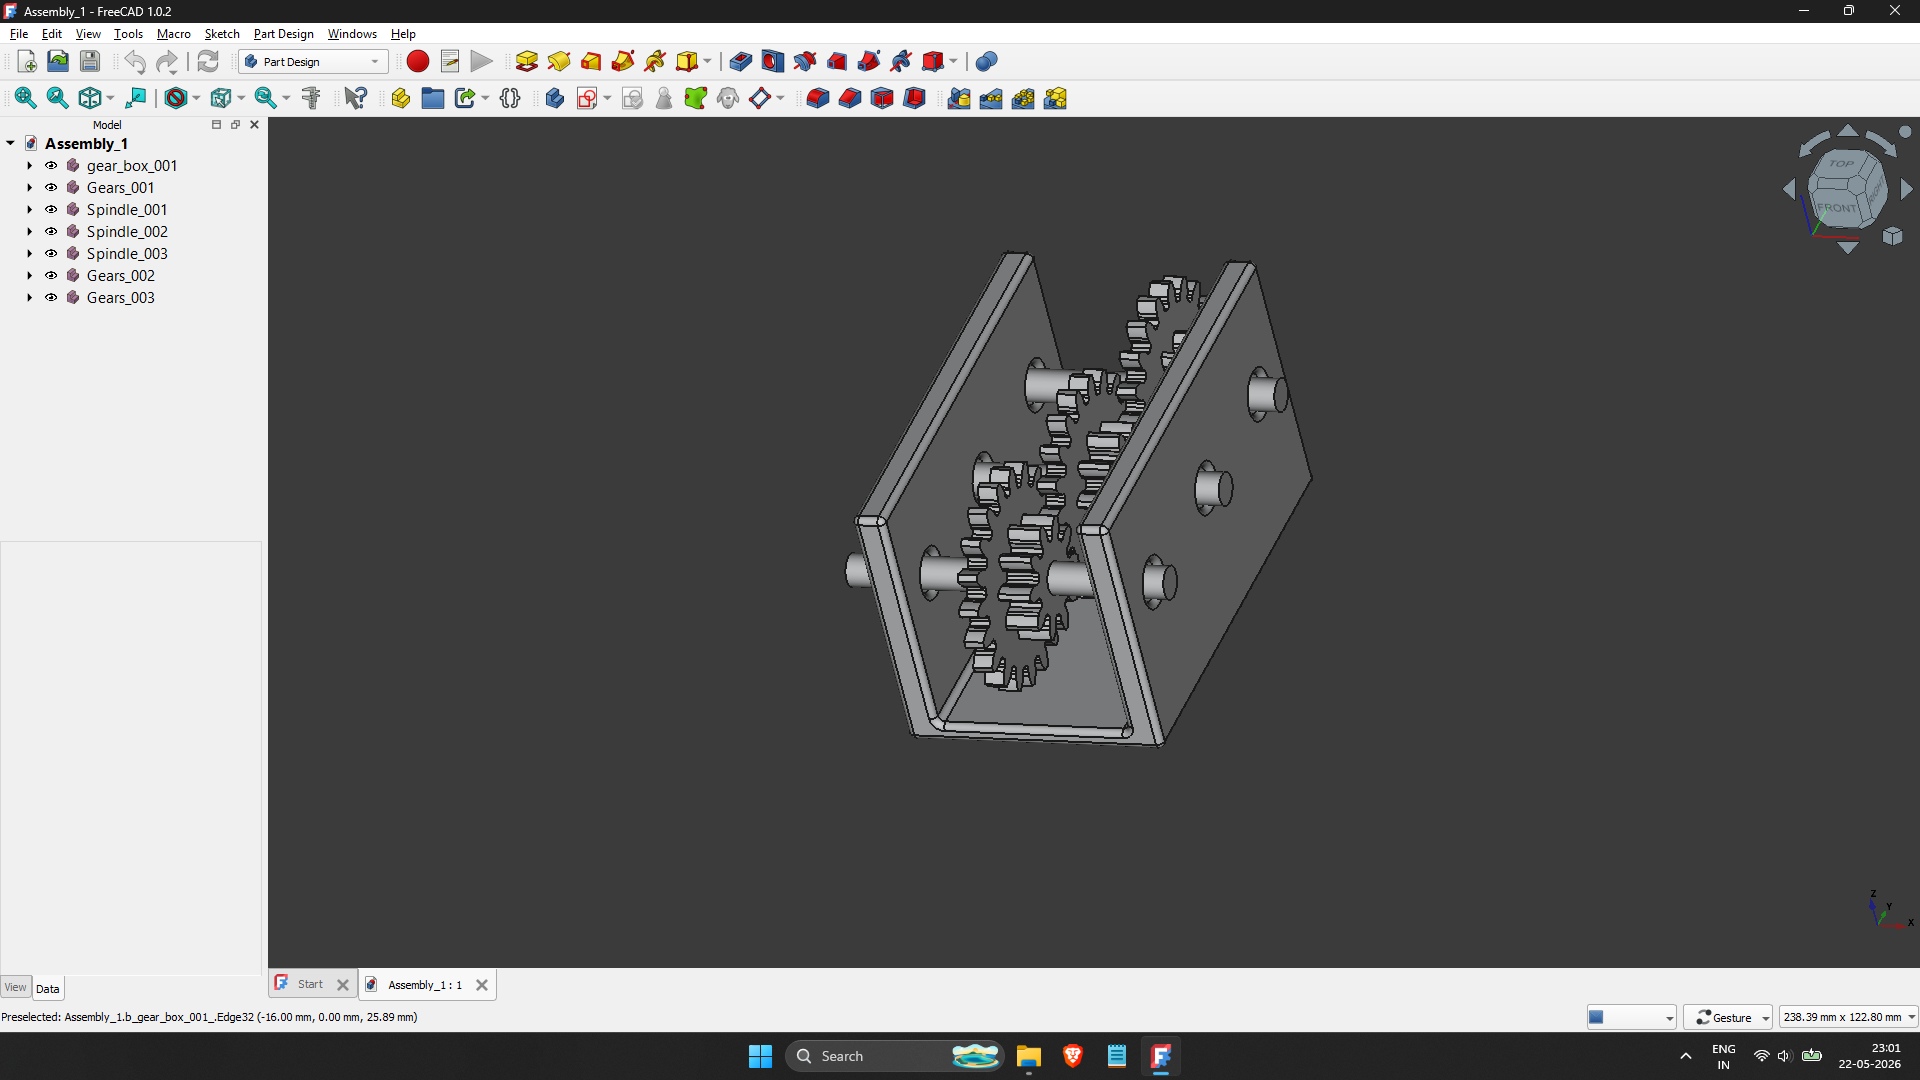Undo the last action
The width and height of the screenshot is (1920, 1080).
point(135,62)
